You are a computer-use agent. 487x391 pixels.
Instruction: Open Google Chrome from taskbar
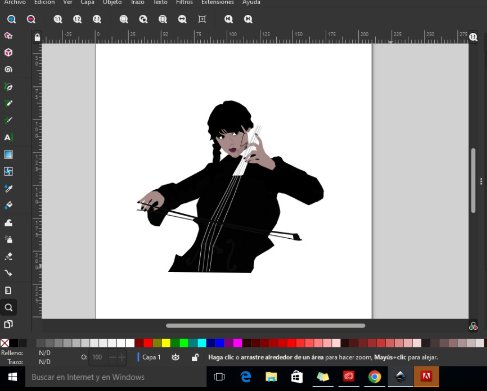coord(374,377)
